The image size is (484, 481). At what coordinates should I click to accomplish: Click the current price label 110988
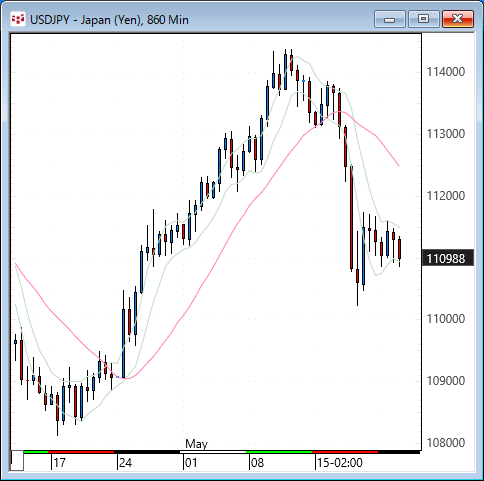pyautogui.click(x=448, y=258)
